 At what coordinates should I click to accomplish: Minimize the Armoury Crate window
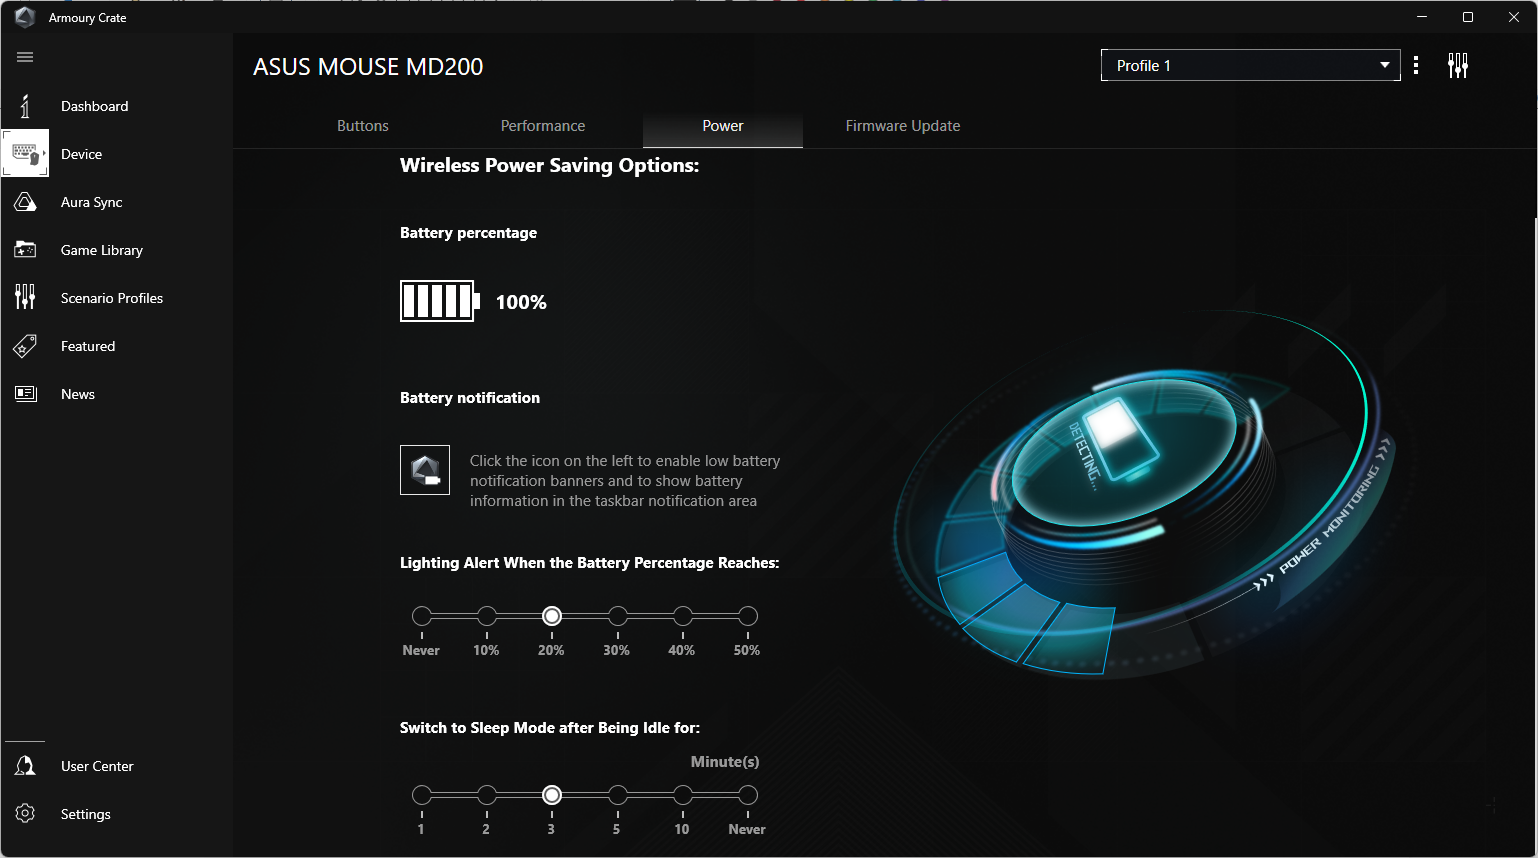(1422, 17)
